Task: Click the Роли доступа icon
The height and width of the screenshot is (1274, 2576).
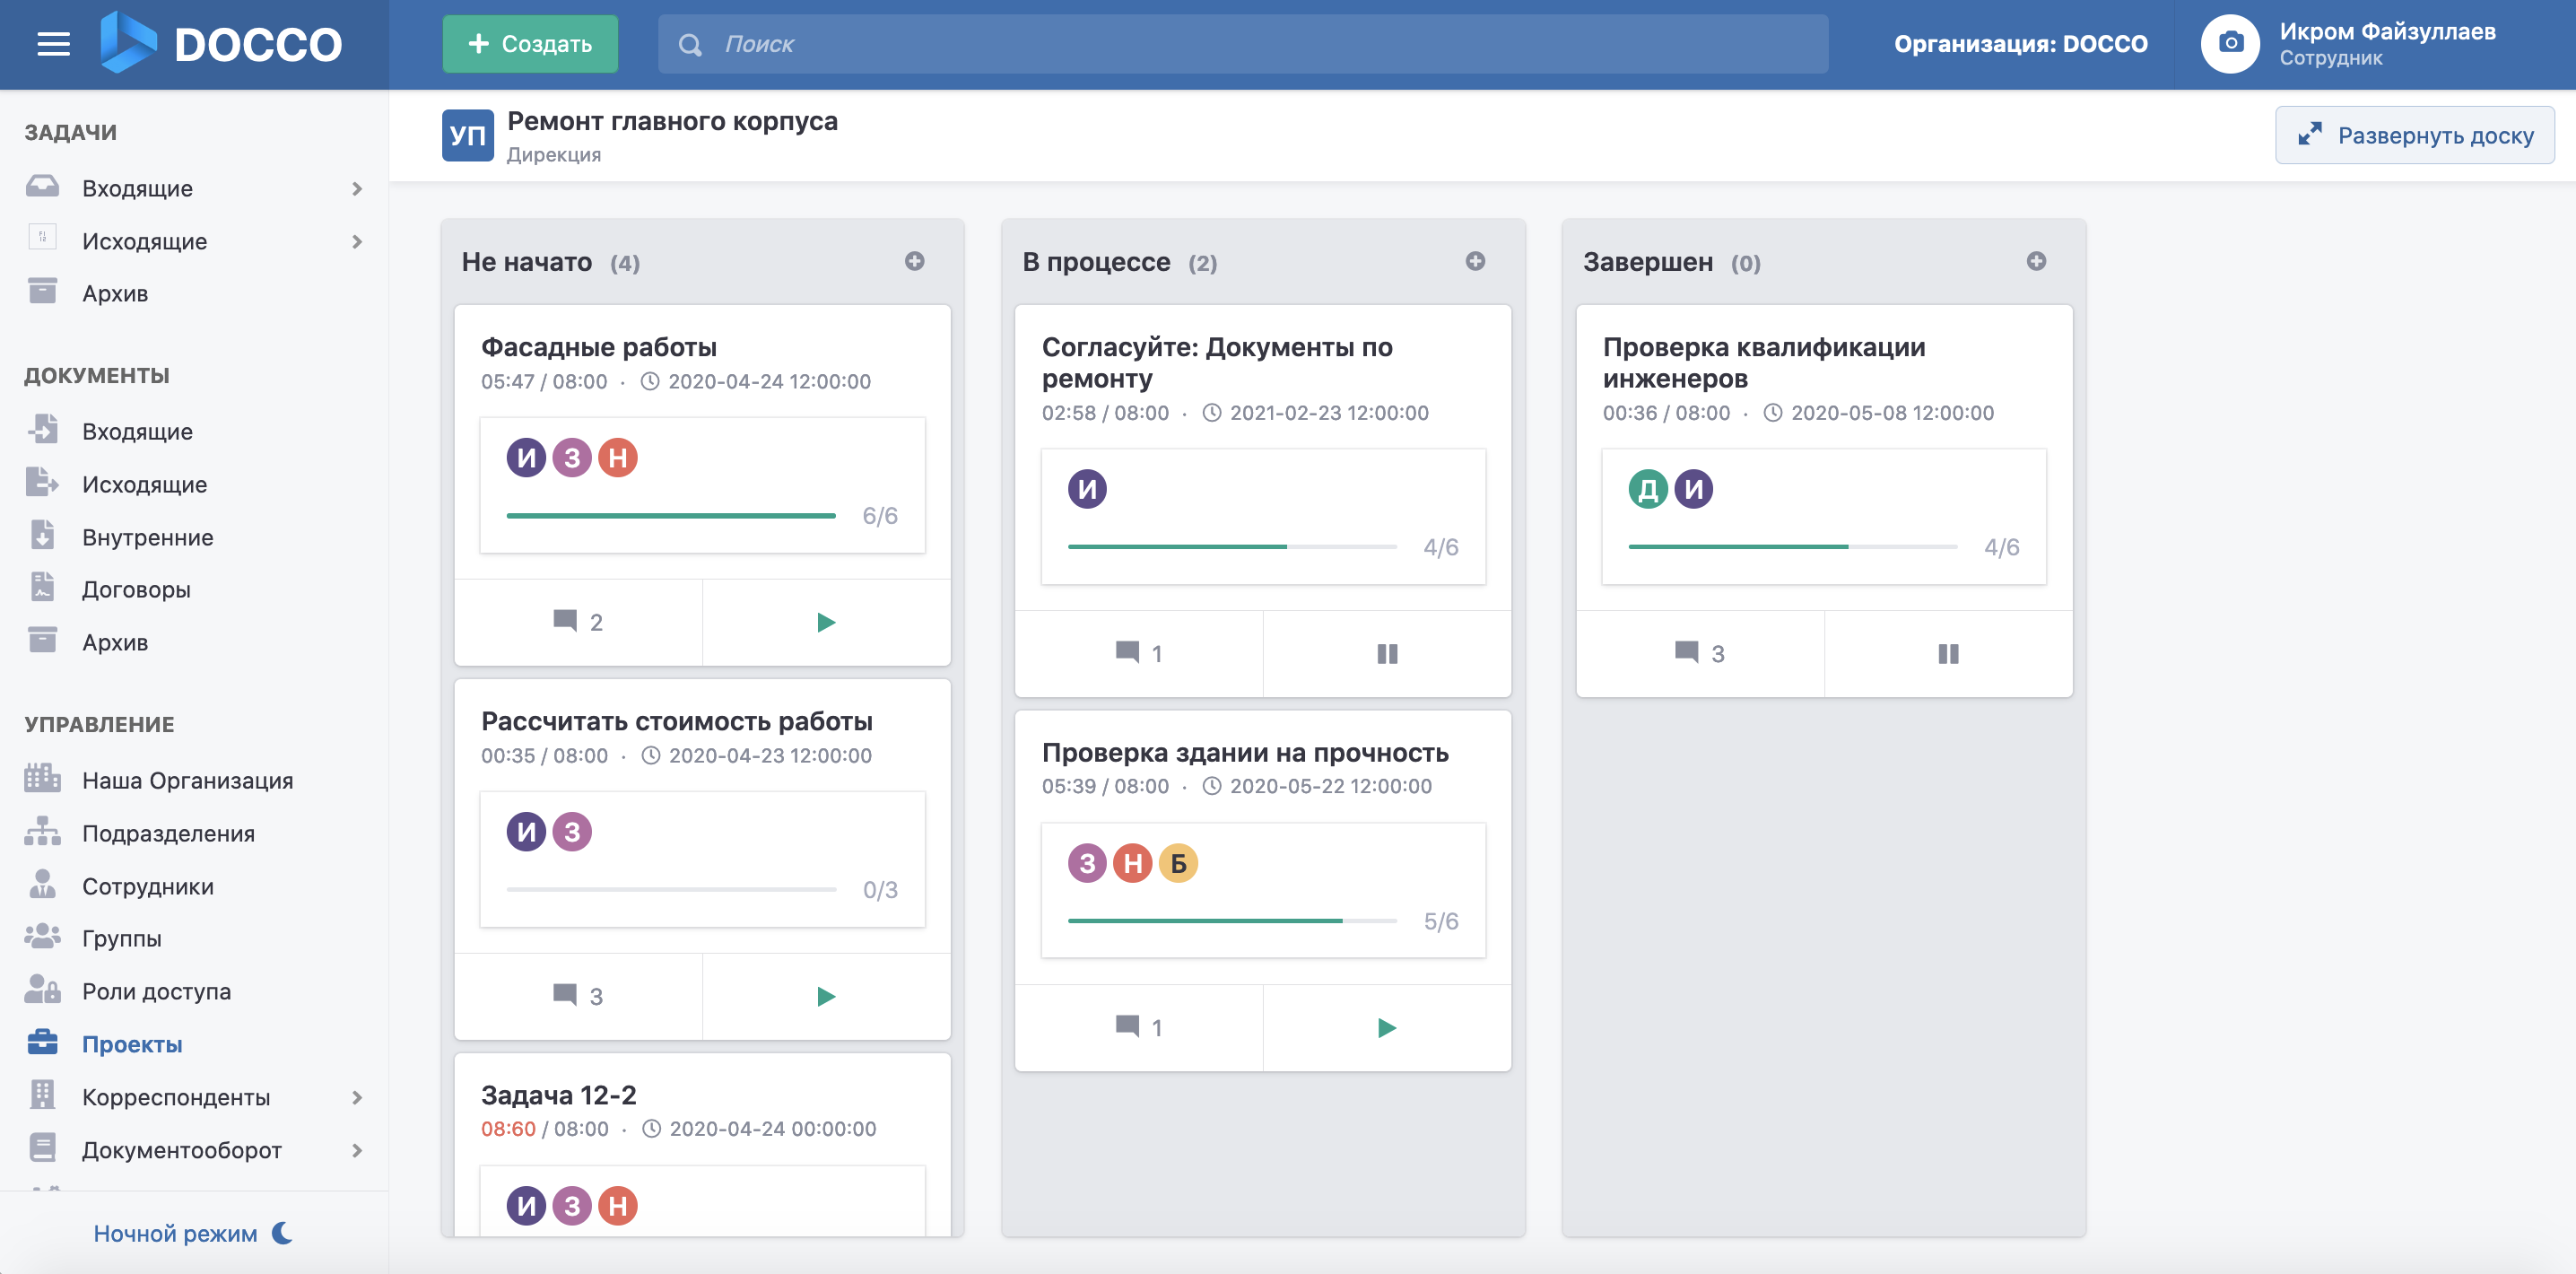Action: (x=42, y=990)
